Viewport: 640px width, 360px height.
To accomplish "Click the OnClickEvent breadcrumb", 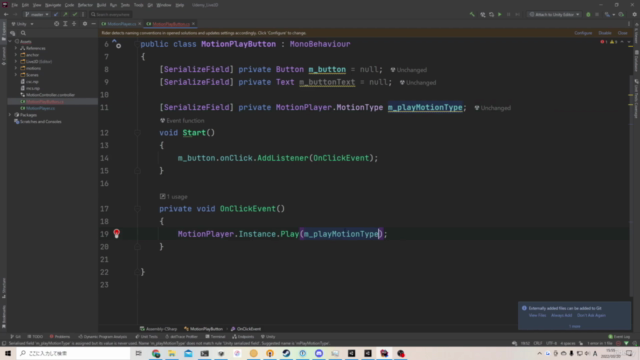I will [x=246, y=329].
